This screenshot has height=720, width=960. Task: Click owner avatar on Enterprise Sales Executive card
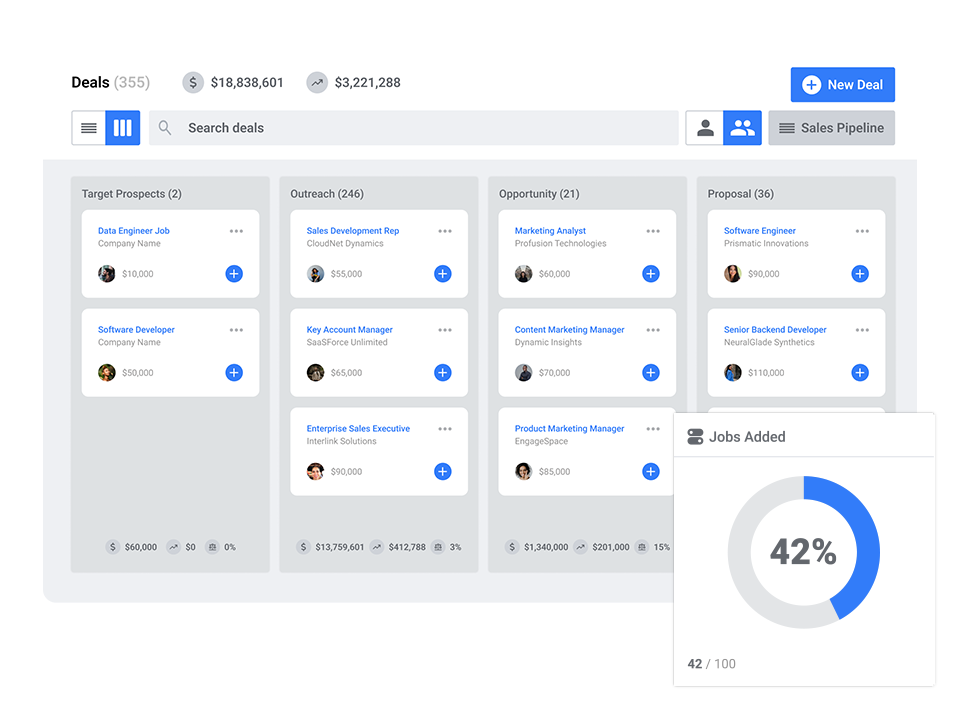(x=316, y=472)
